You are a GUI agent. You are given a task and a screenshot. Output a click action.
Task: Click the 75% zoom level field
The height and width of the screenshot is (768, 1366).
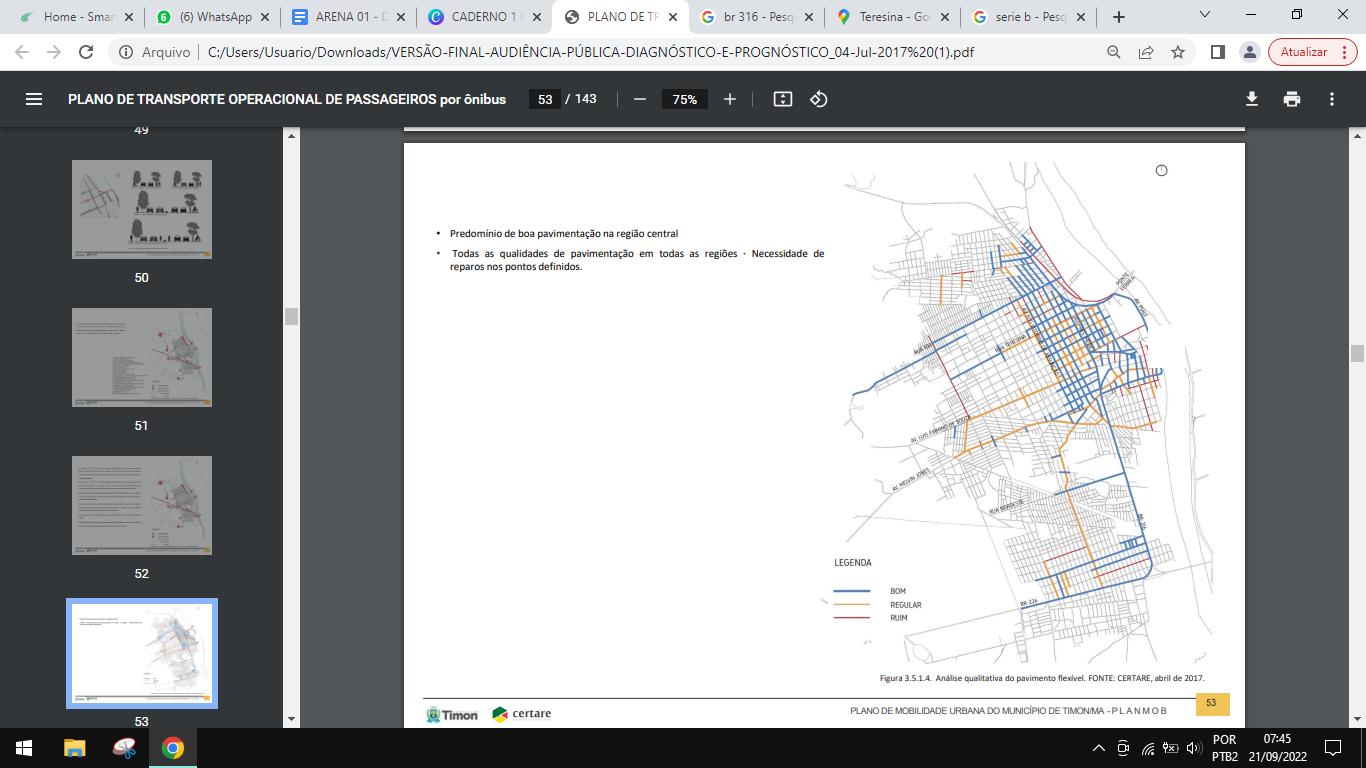click(x=684, y=99)
